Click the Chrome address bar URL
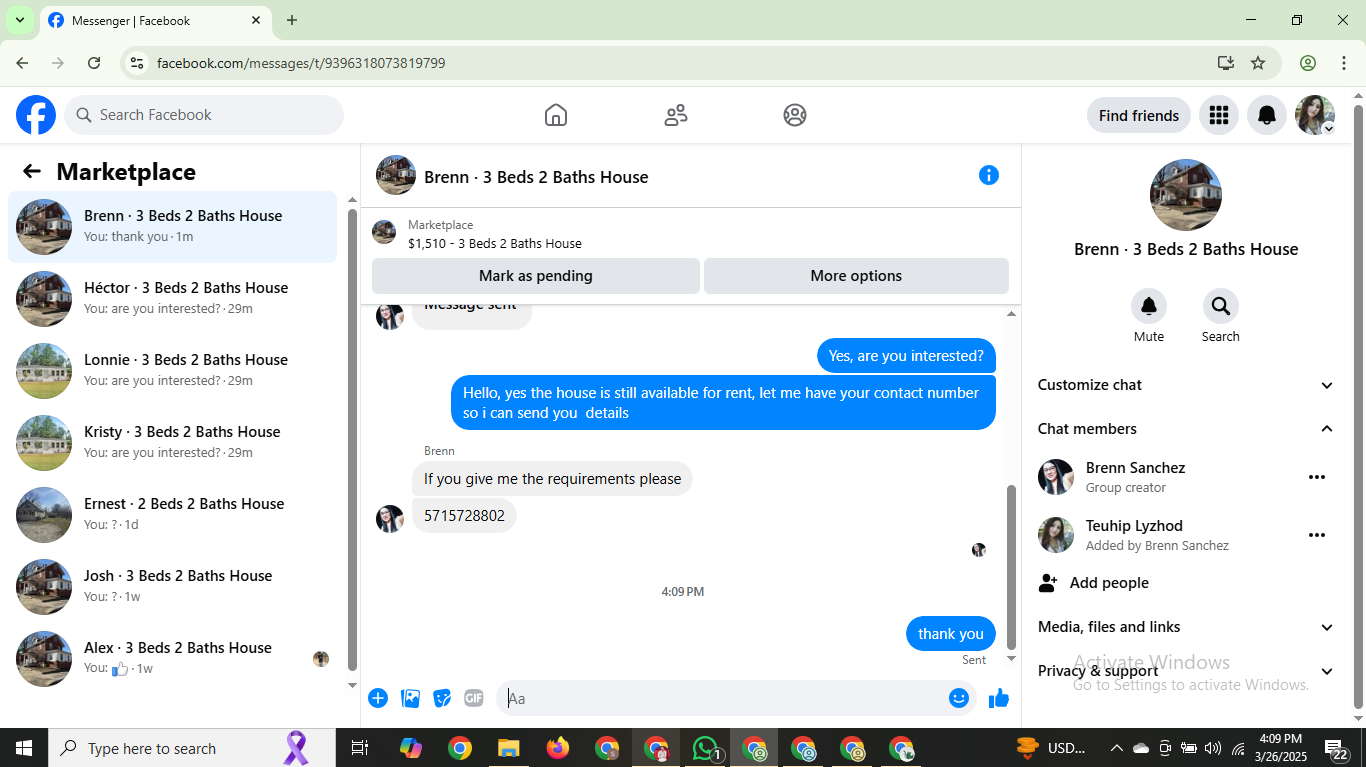This screenshot has width=1366, height=767. (301, 63)
